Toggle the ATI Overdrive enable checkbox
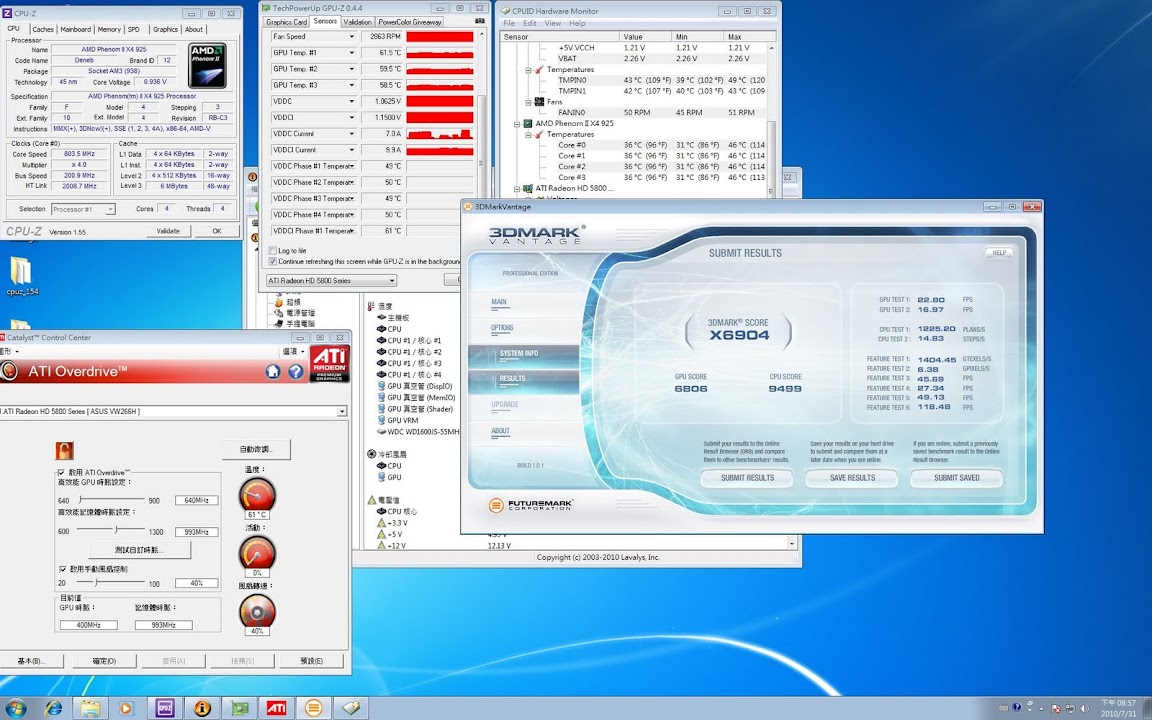 pyautogui.click(x=61, y=472)
